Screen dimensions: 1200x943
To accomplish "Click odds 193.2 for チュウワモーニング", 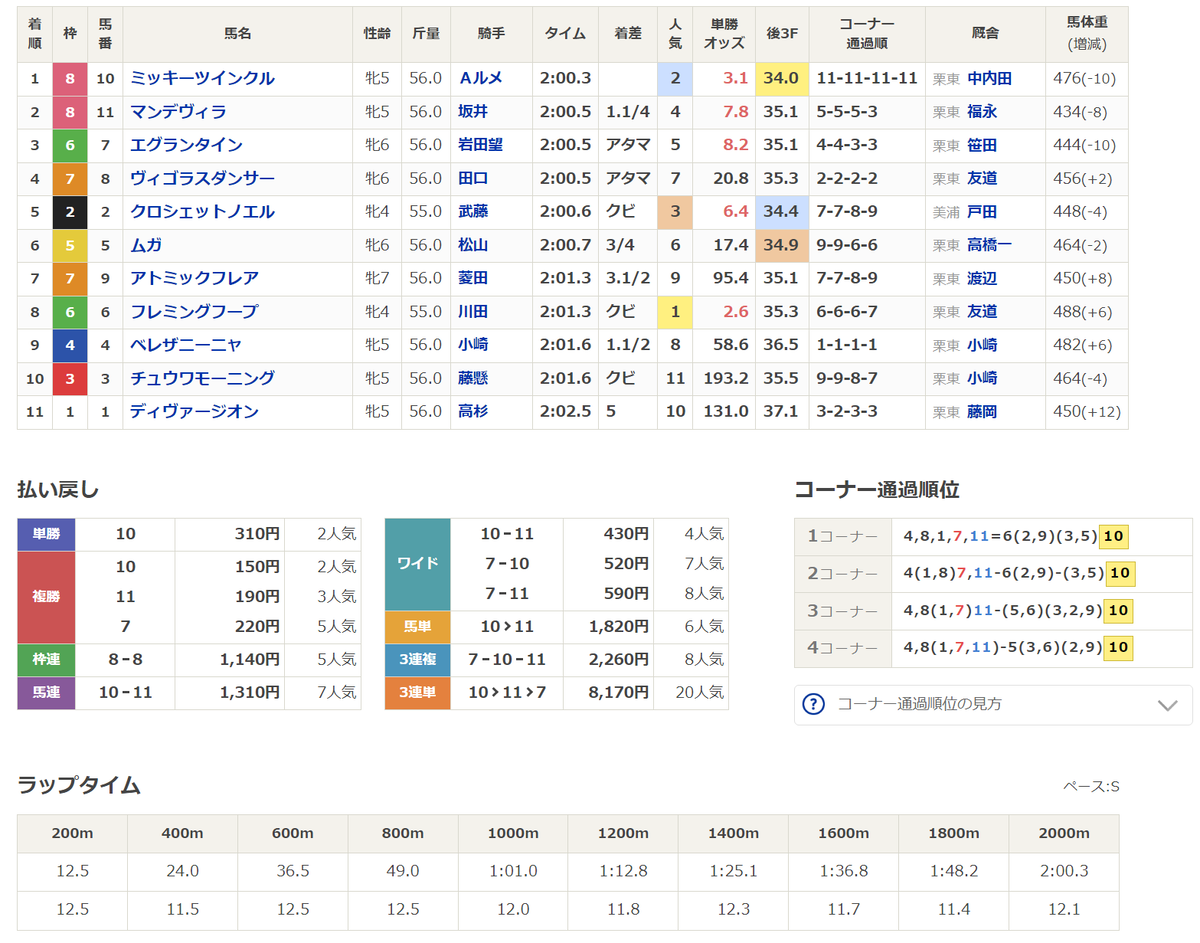I will (726, 378).
